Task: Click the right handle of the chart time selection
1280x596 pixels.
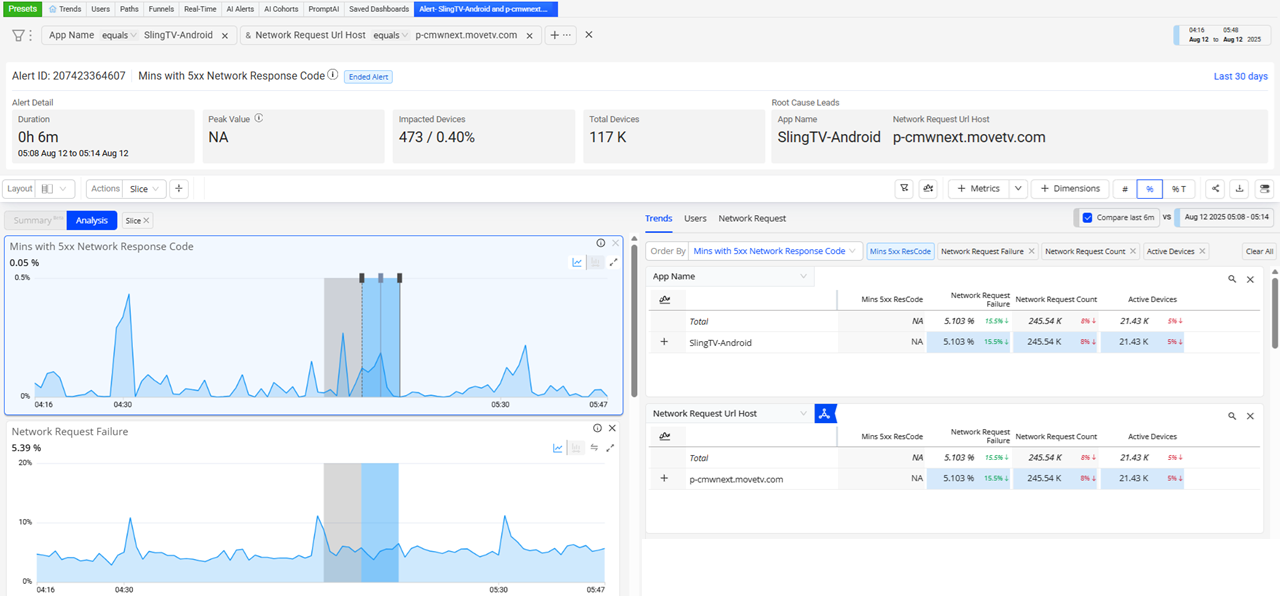Action: point(400,278)
